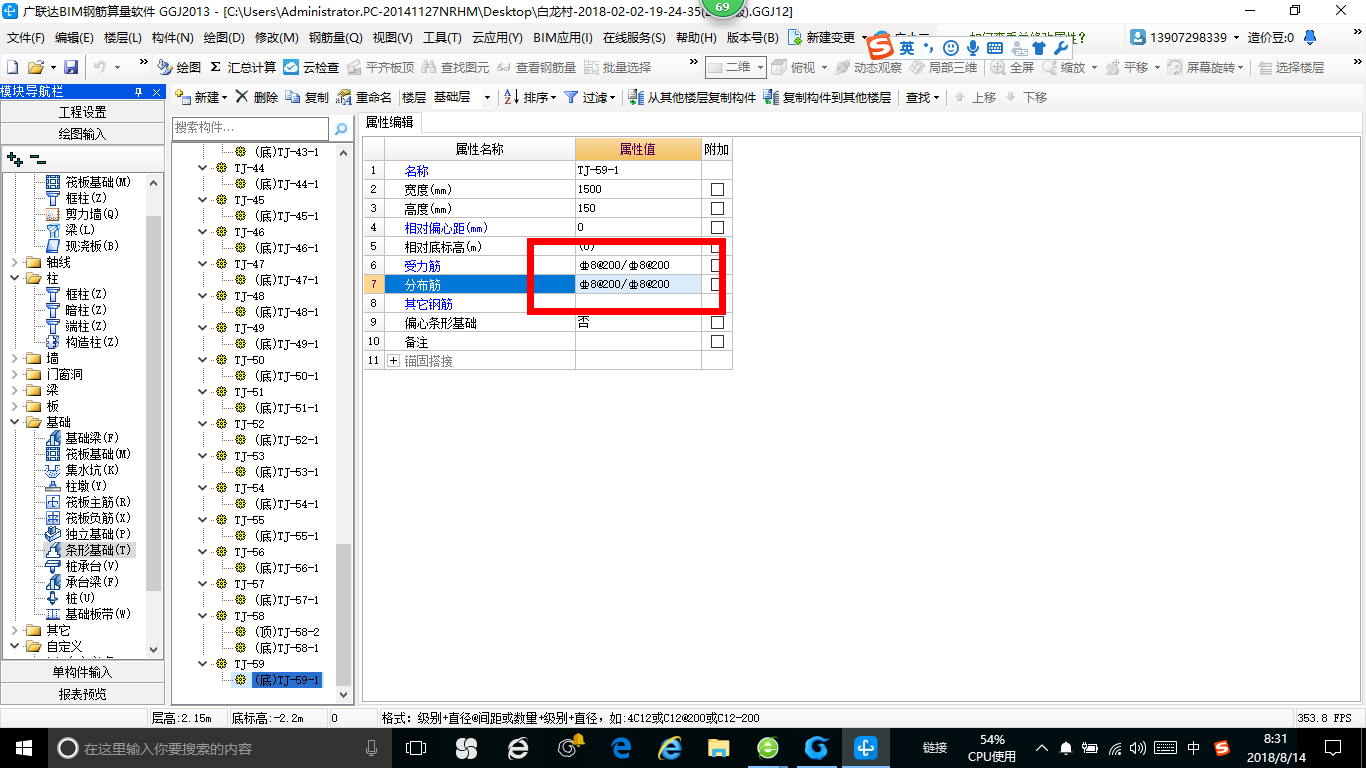Open 文件(F) menu
Viewport: 1366px width, 768px height.
click(26, 38)
